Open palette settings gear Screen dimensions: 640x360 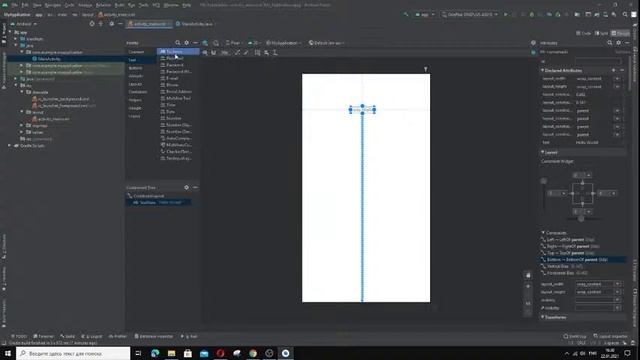187,42
